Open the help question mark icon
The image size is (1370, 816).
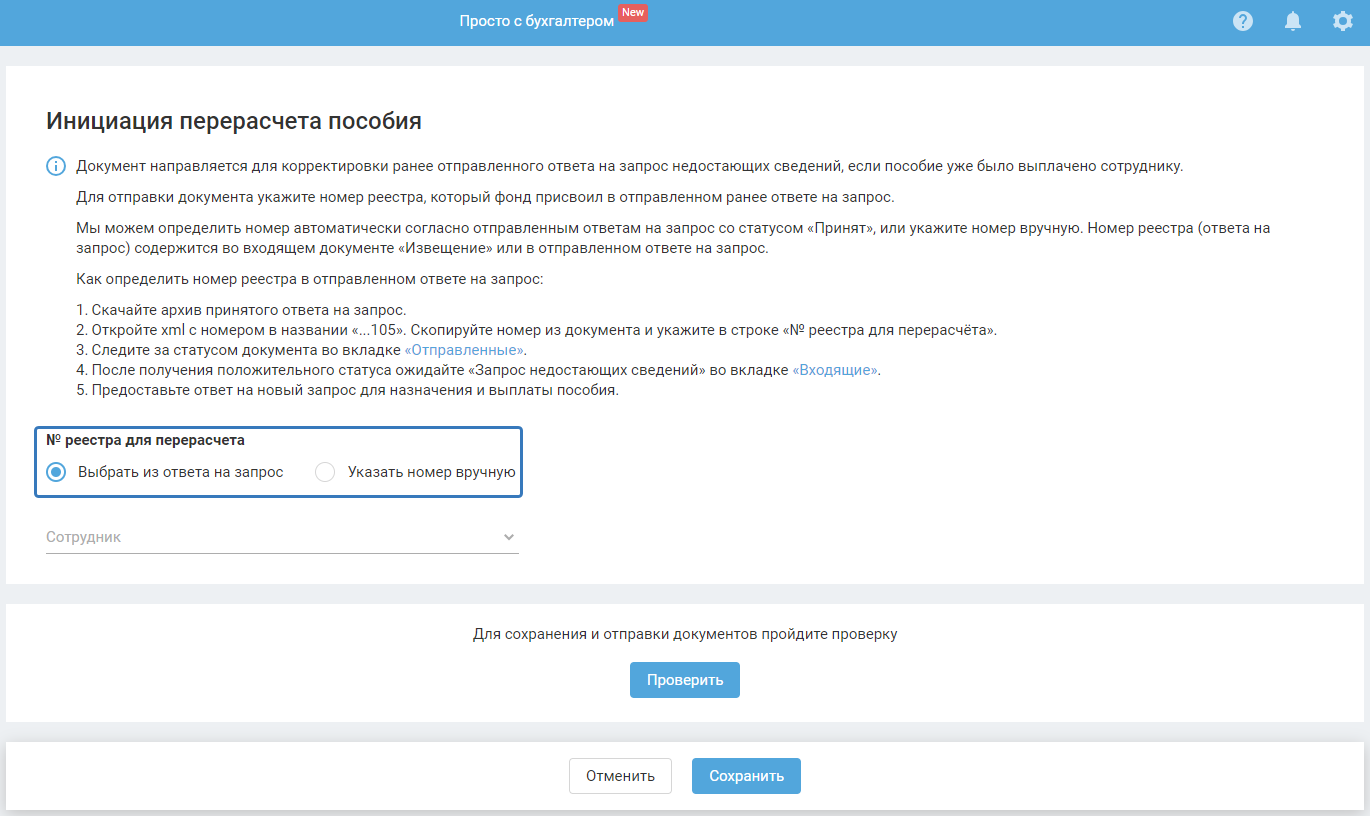click(1243, 21)
